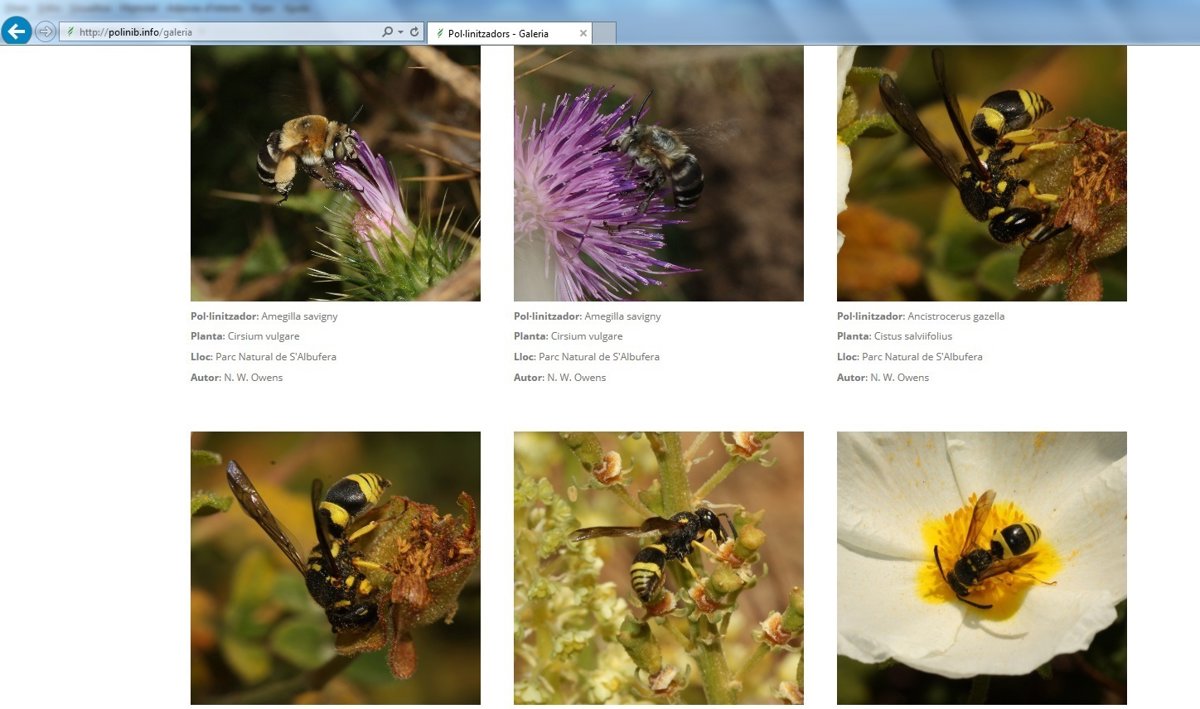The image size is (1200, 709).
Task: Expand the address bar dropdown arrow
Action: 401,32
